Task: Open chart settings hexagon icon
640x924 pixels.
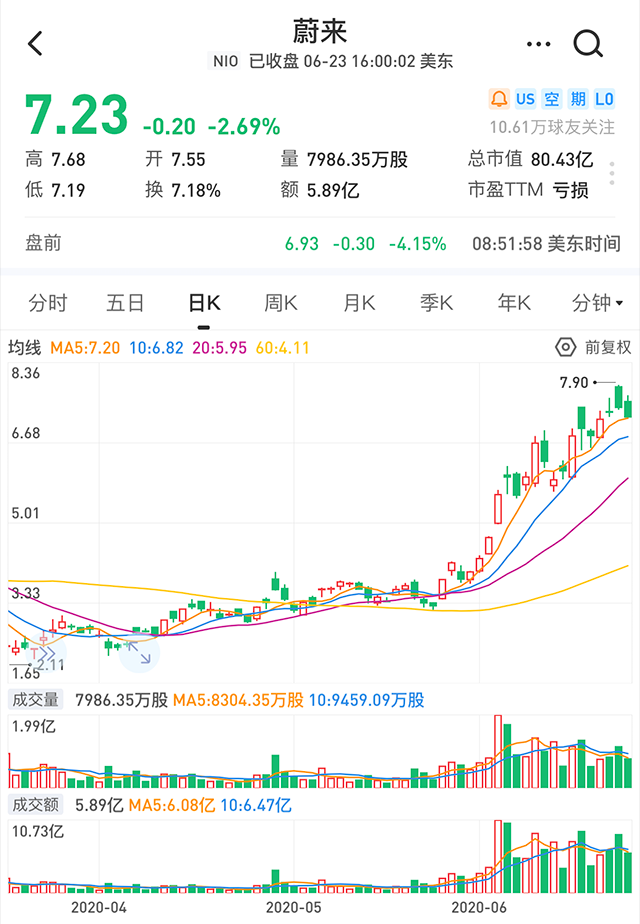Action: tap(566, 347)
